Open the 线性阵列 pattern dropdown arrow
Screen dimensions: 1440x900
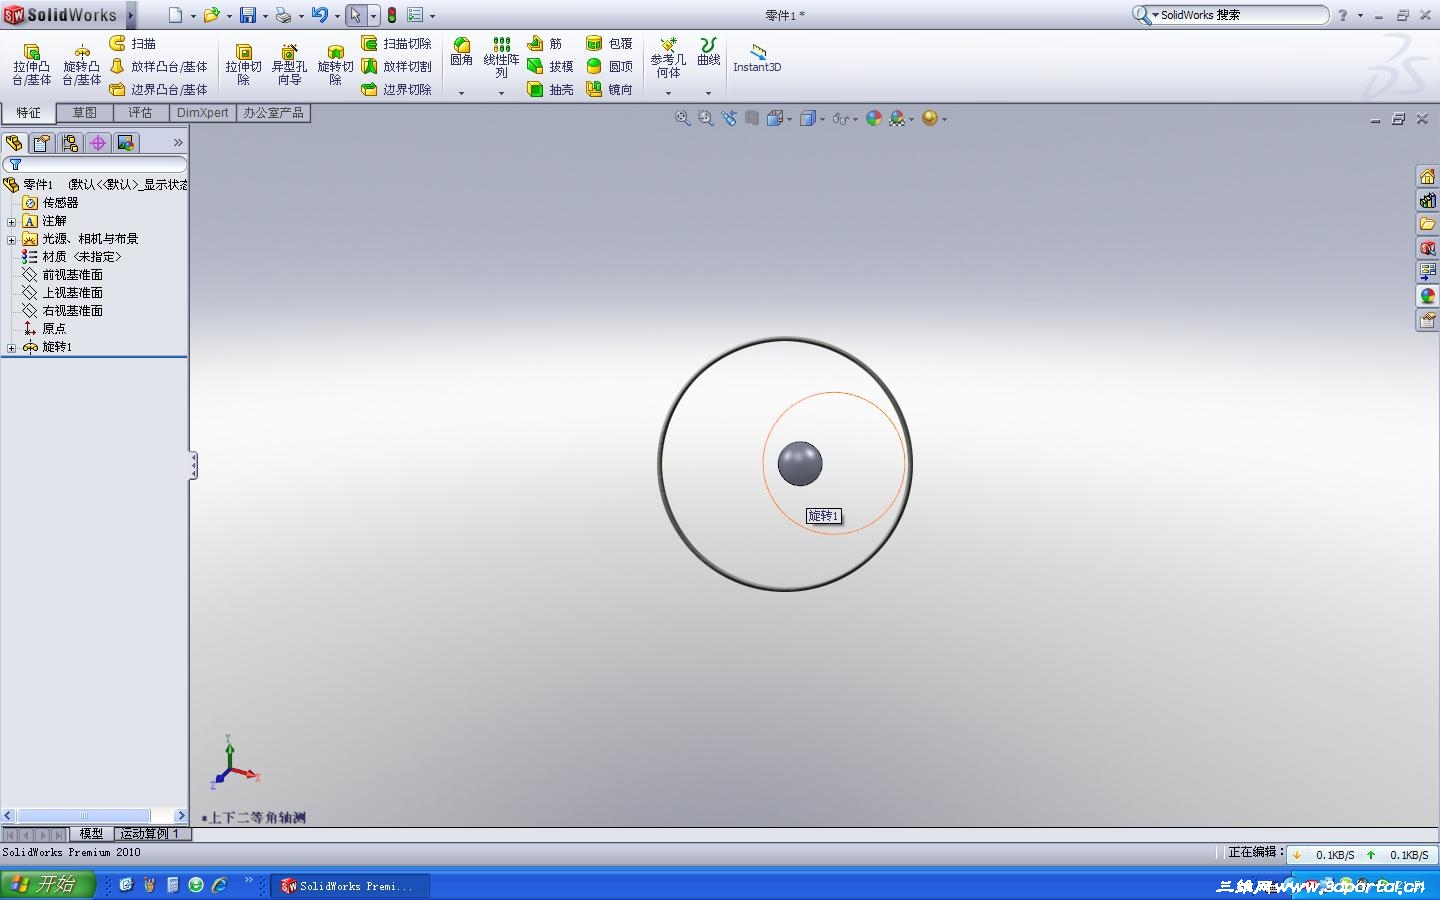pos(501,93)
